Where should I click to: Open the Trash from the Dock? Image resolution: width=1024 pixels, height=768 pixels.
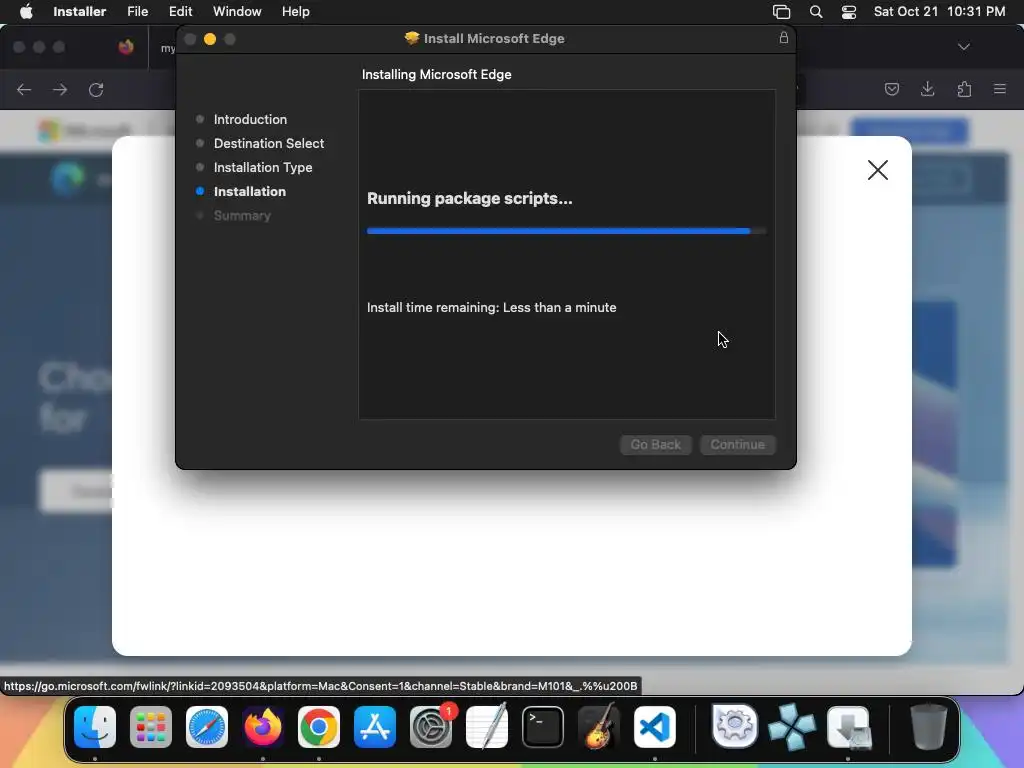[x=929, y=727]
